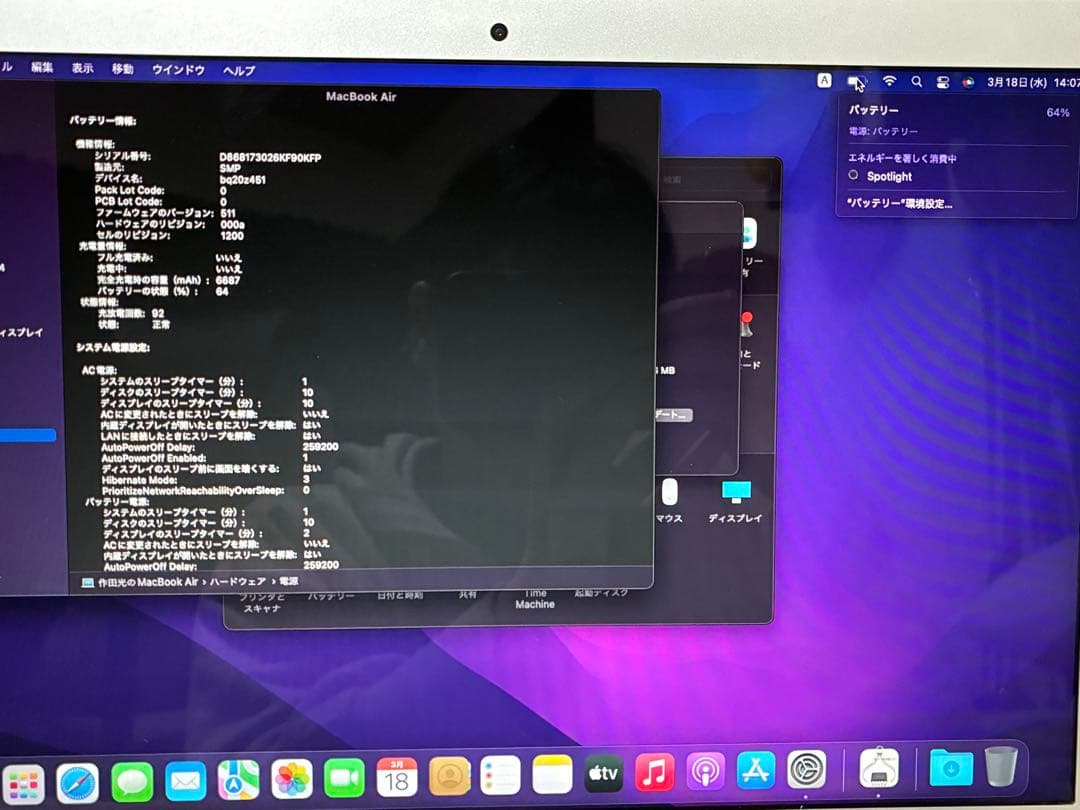Click 電源 in the path bar

coord(289,581)
